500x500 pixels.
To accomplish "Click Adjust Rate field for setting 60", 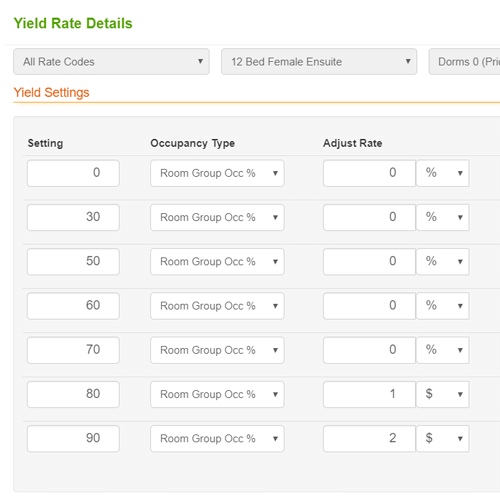I will (x=369, y=306).
